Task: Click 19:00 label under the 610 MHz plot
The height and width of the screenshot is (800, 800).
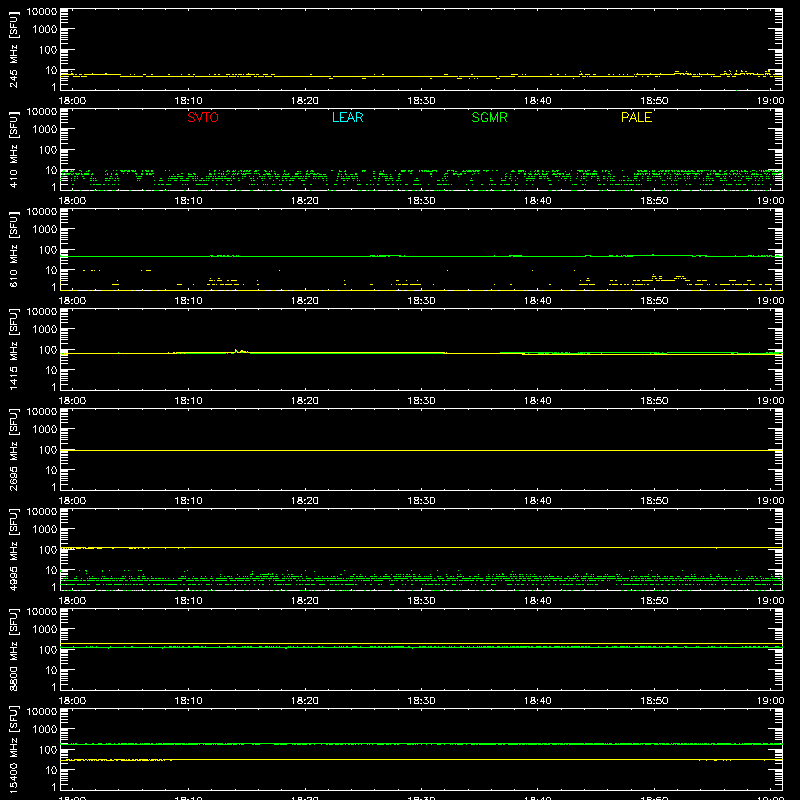Action: pos(770,301)
